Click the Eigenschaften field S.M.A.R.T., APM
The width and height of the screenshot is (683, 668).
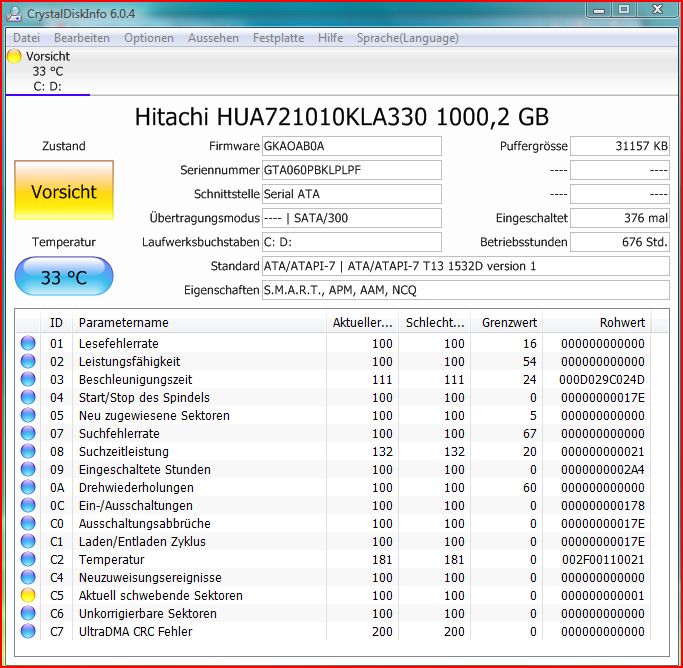[x=466, y=290]
